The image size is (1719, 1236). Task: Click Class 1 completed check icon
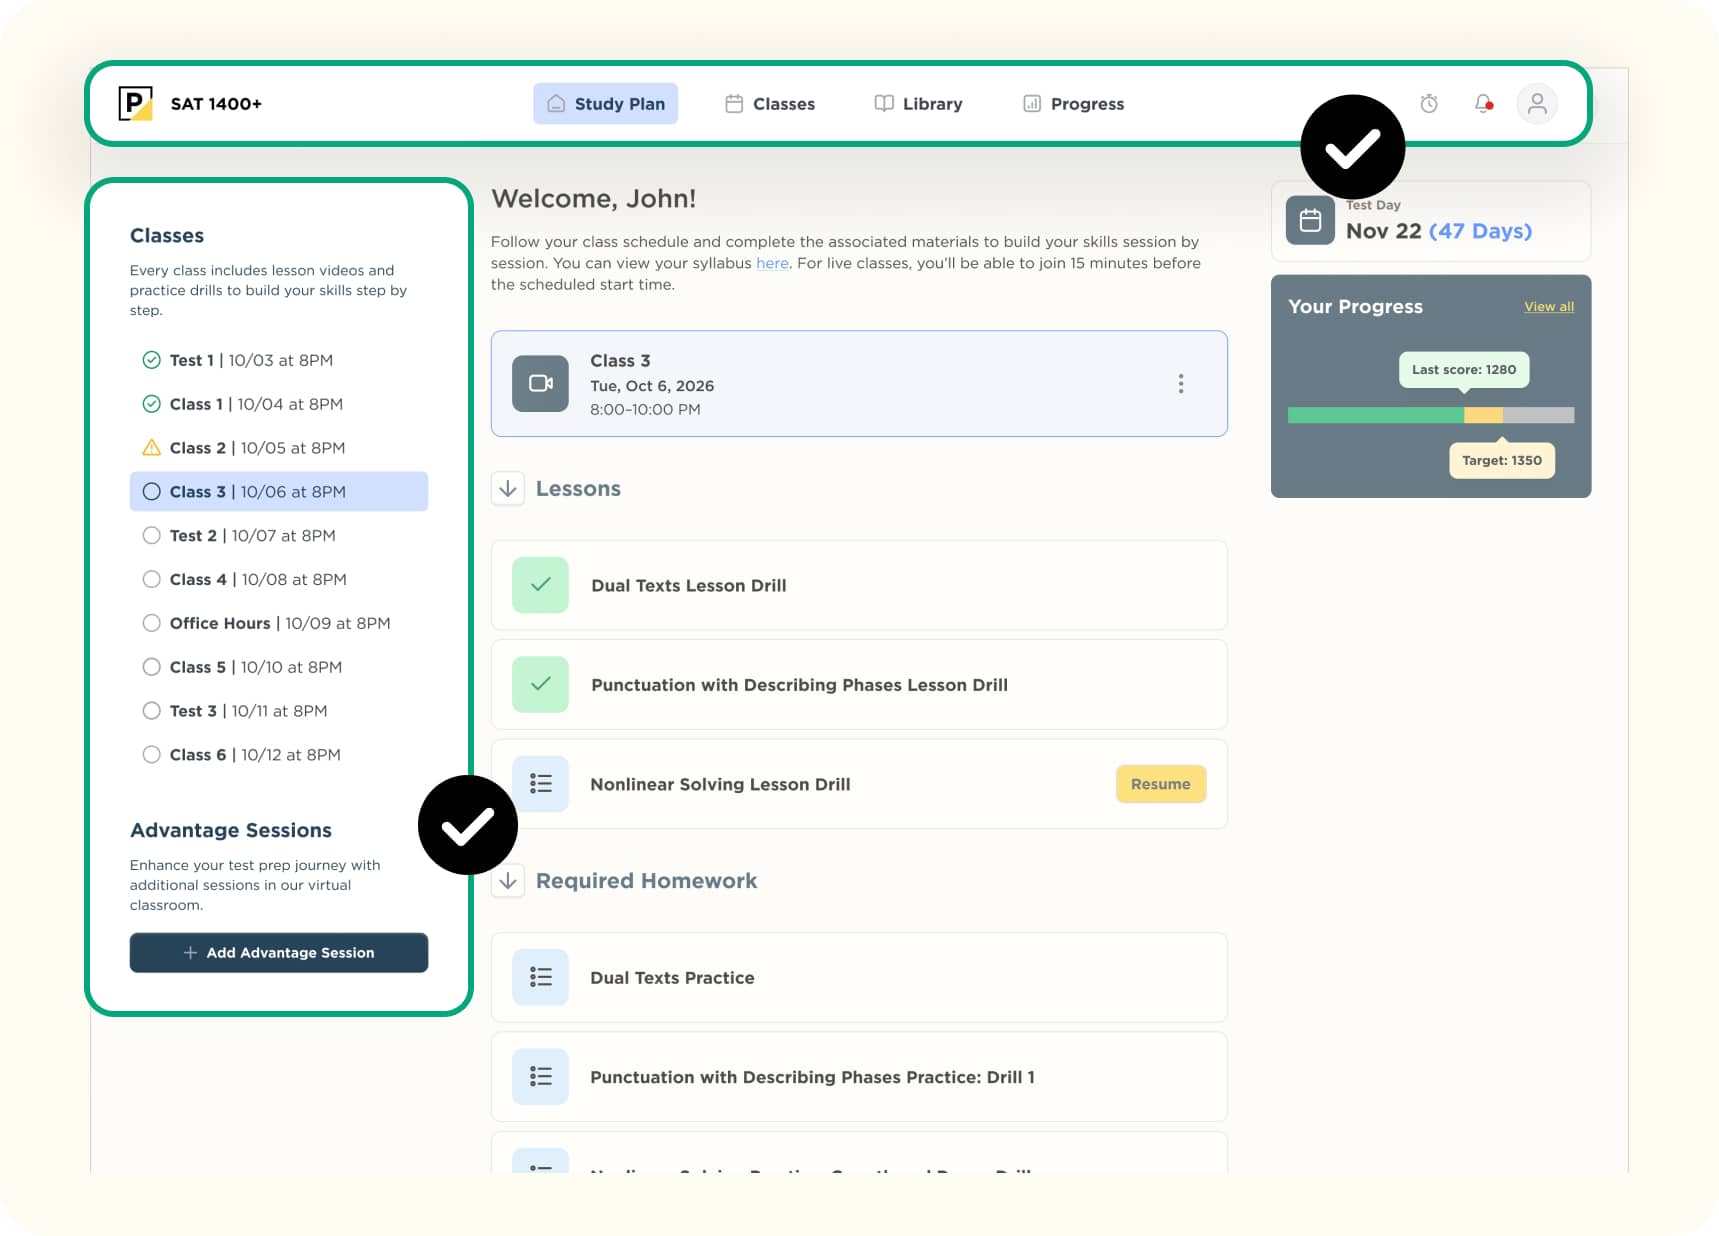tap(151, 404)
